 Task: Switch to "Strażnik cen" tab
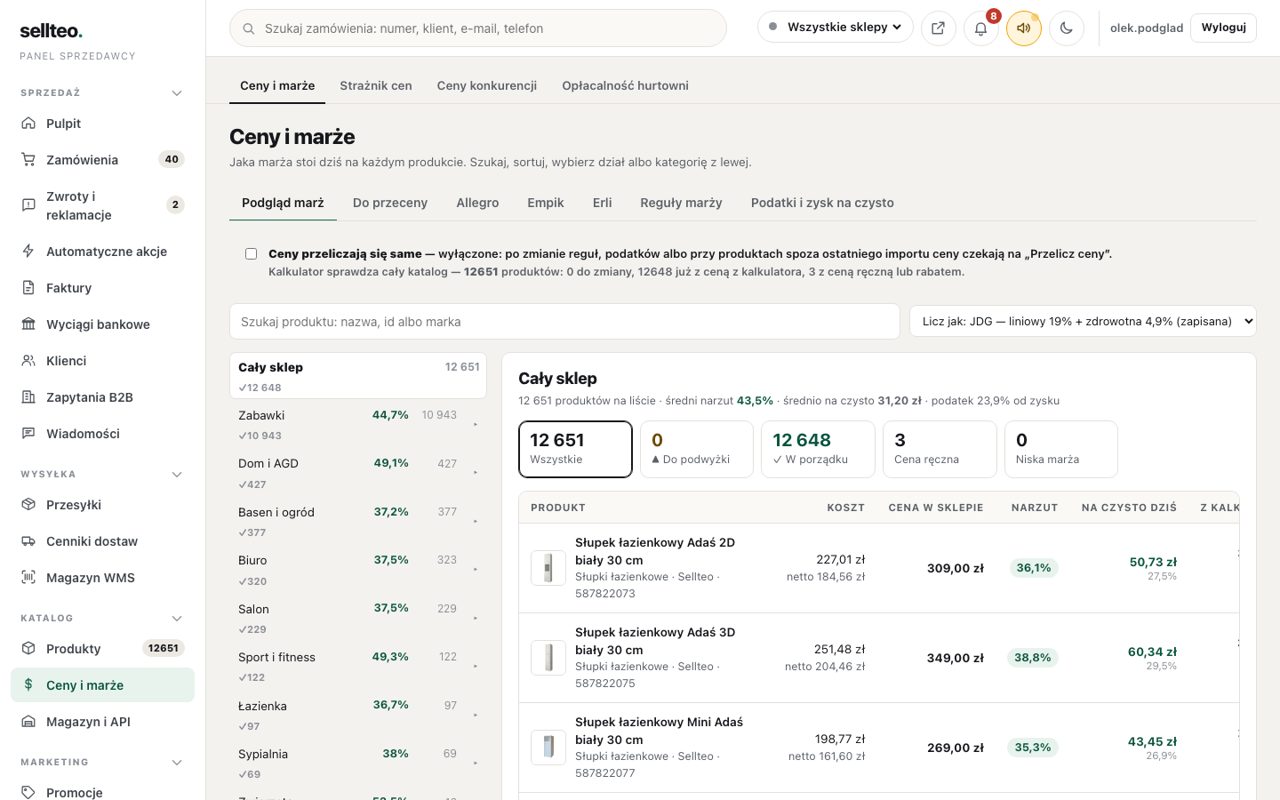(x=376, y=85)
